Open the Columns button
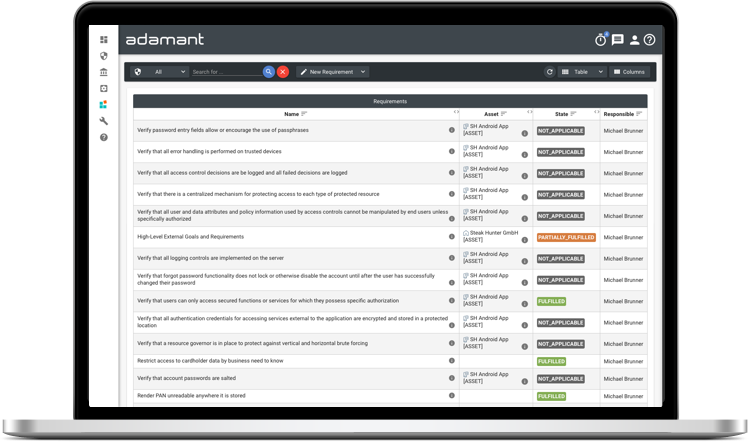Screen dimensions: 749x442 (x=630, y=72)
